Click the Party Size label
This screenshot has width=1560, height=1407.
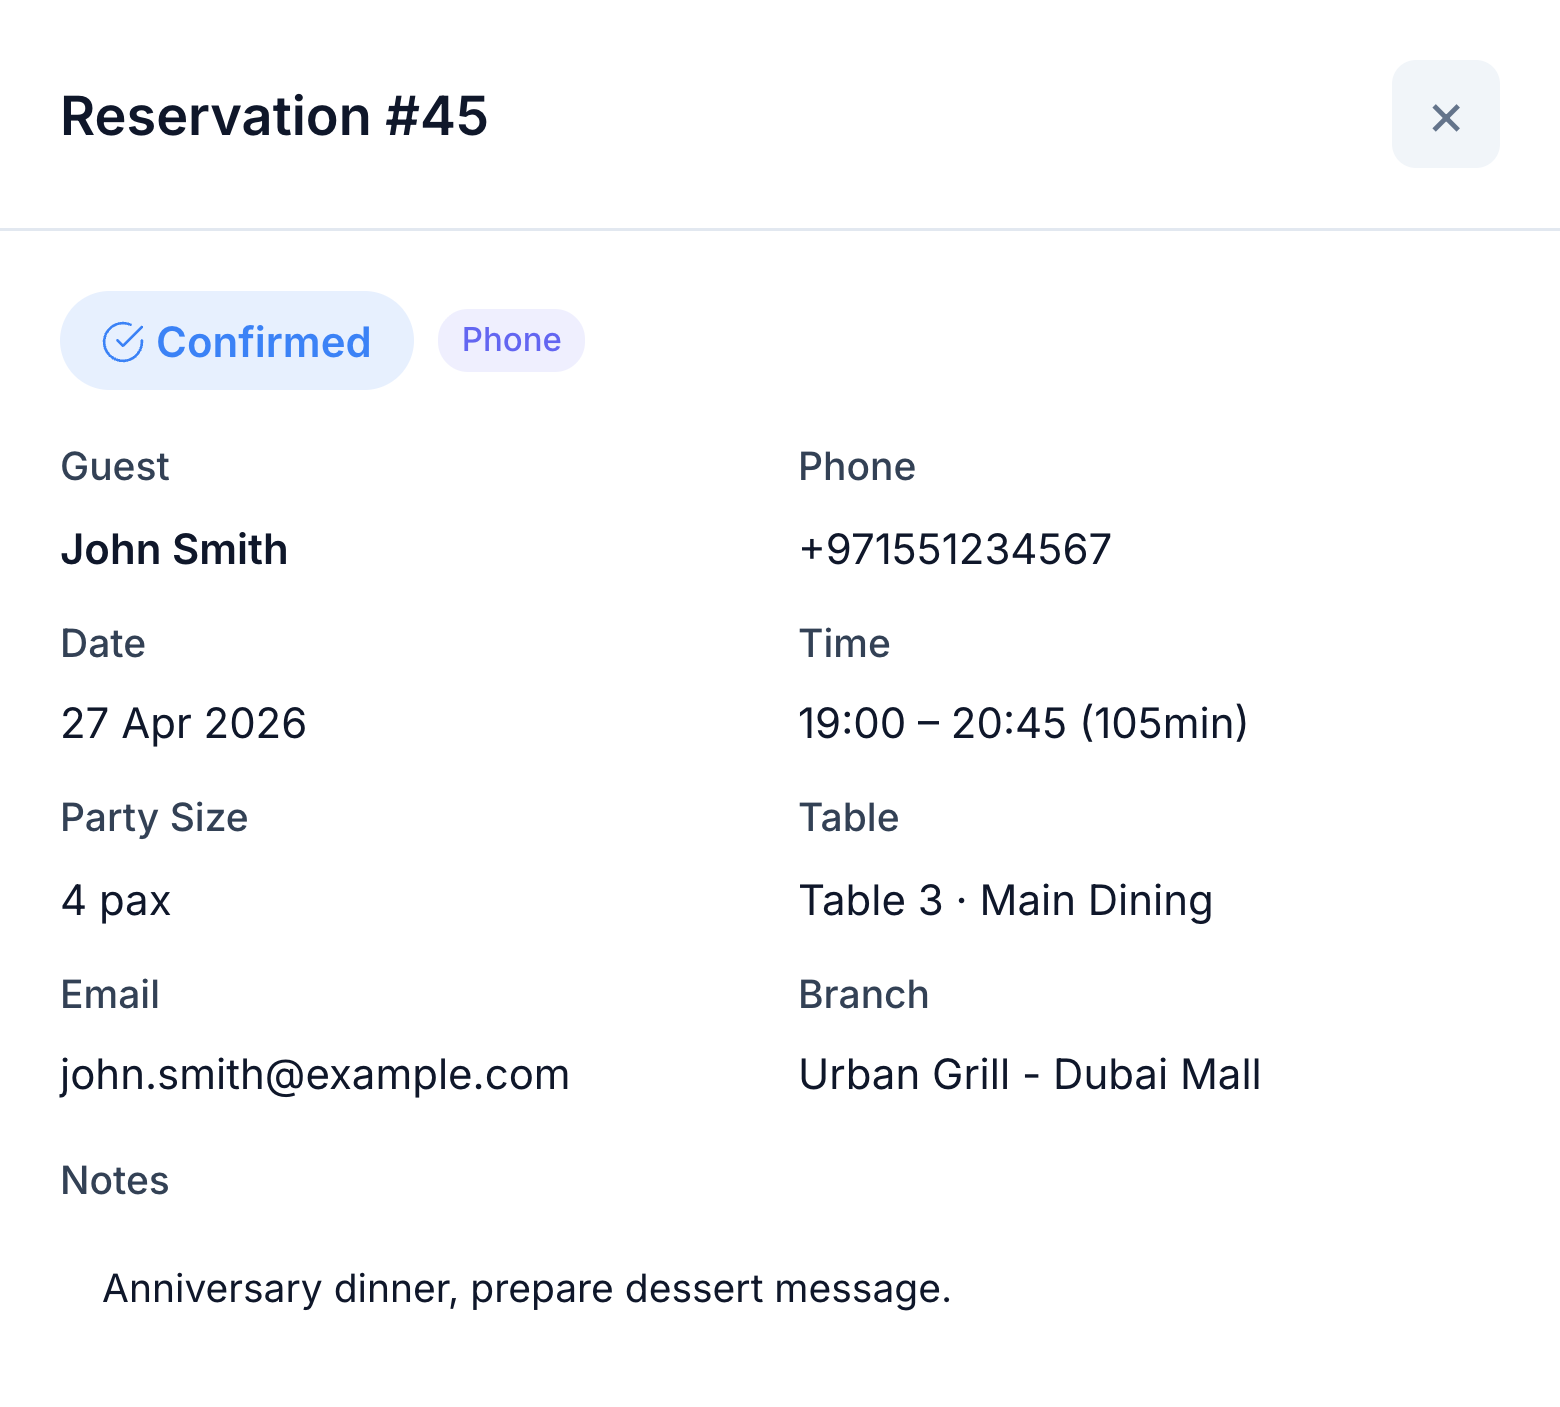154,818
